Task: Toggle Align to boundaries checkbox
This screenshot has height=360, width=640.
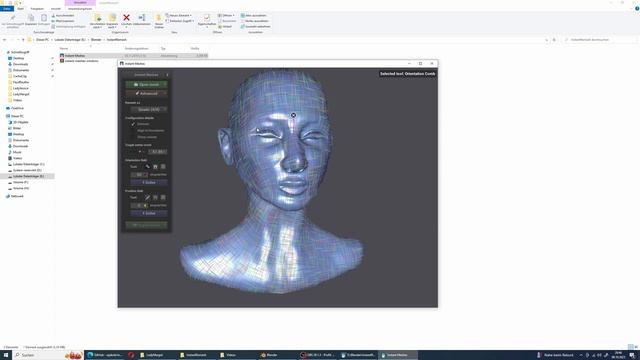Action: (133, 131)
